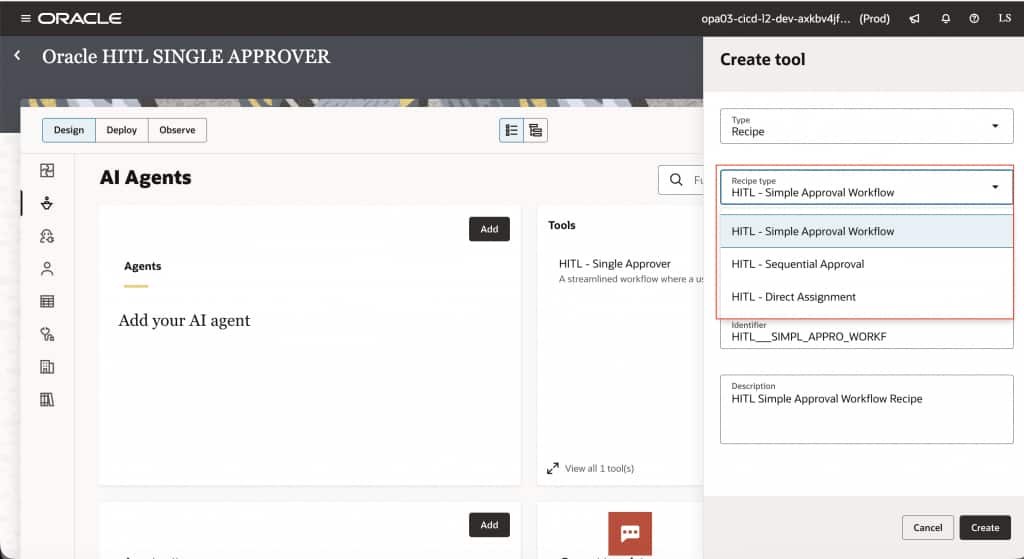1024x559 pixels.
Task: Click the 'Oracle HITL SINGLE APPROVER' title
Action: pos(186,57)
